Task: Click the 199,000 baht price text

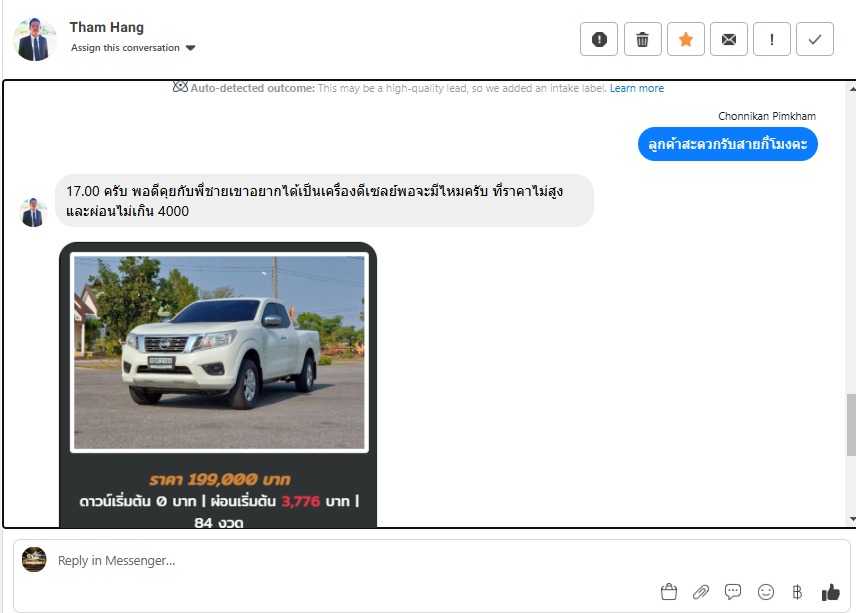Action: [219, 480]
